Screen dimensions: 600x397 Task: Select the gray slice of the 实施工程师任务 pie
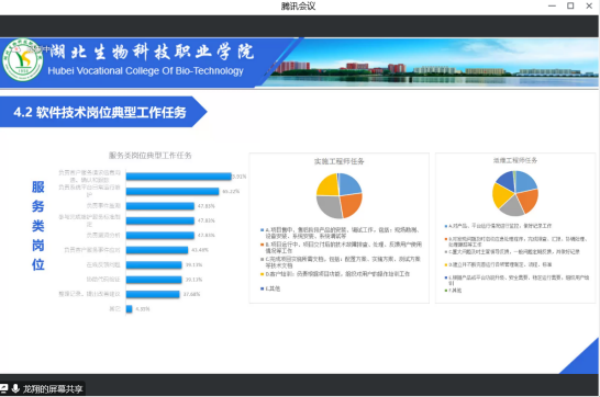329,207
